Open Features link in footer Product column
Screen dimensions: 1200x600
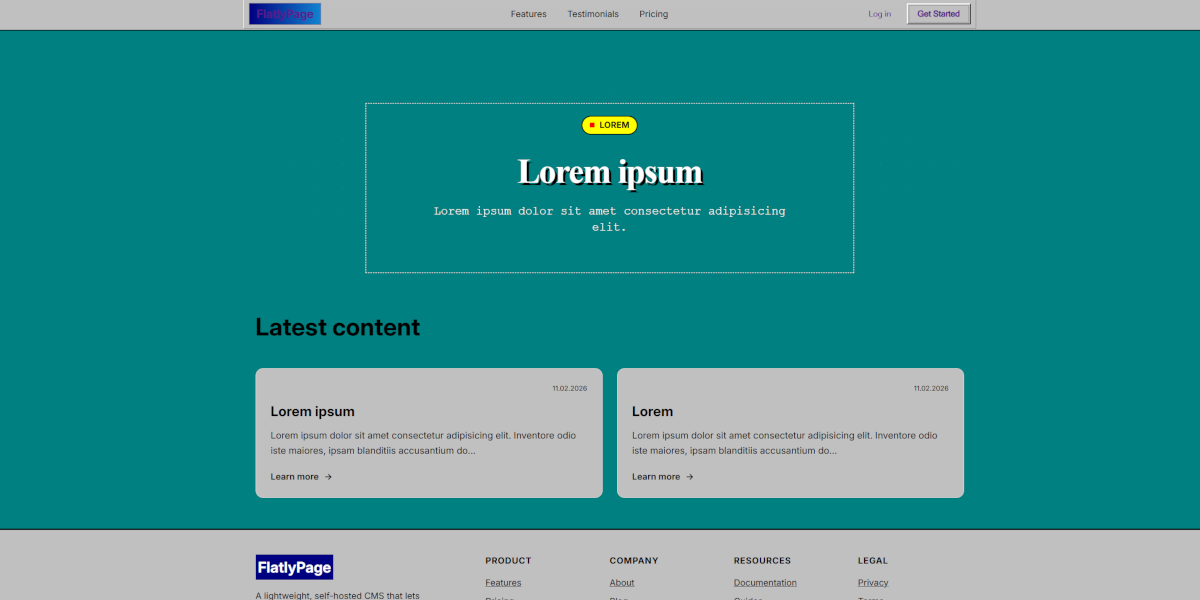(x=503, y=583)
